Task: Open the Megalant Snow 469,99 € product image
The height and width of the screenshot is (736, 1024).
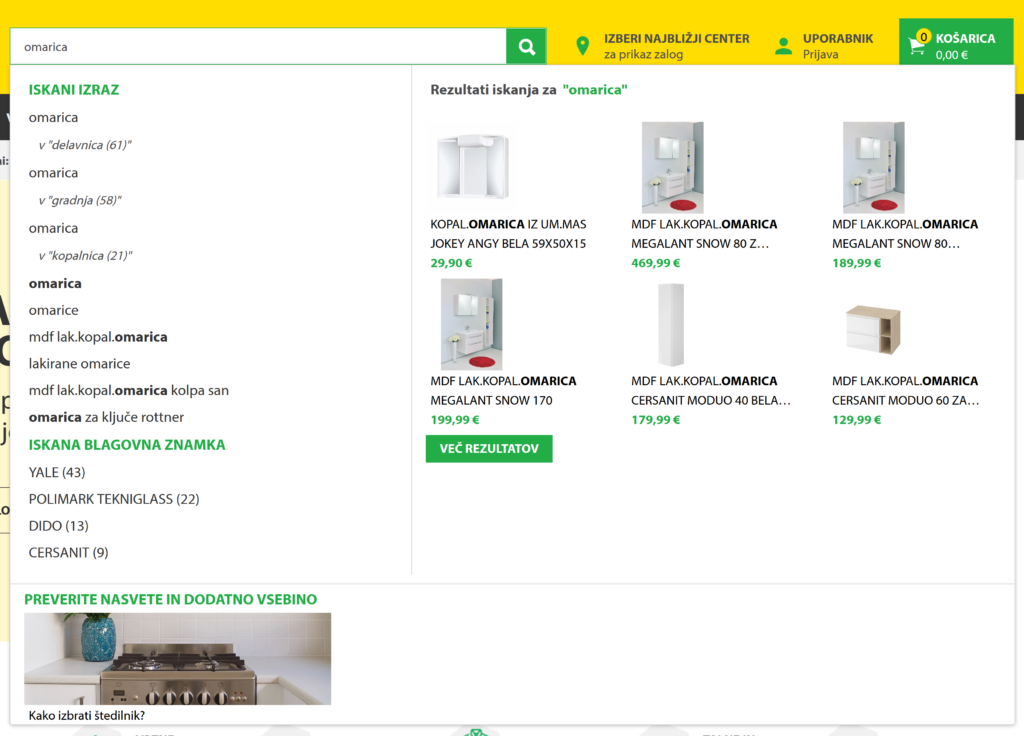Action: [672, 167]
